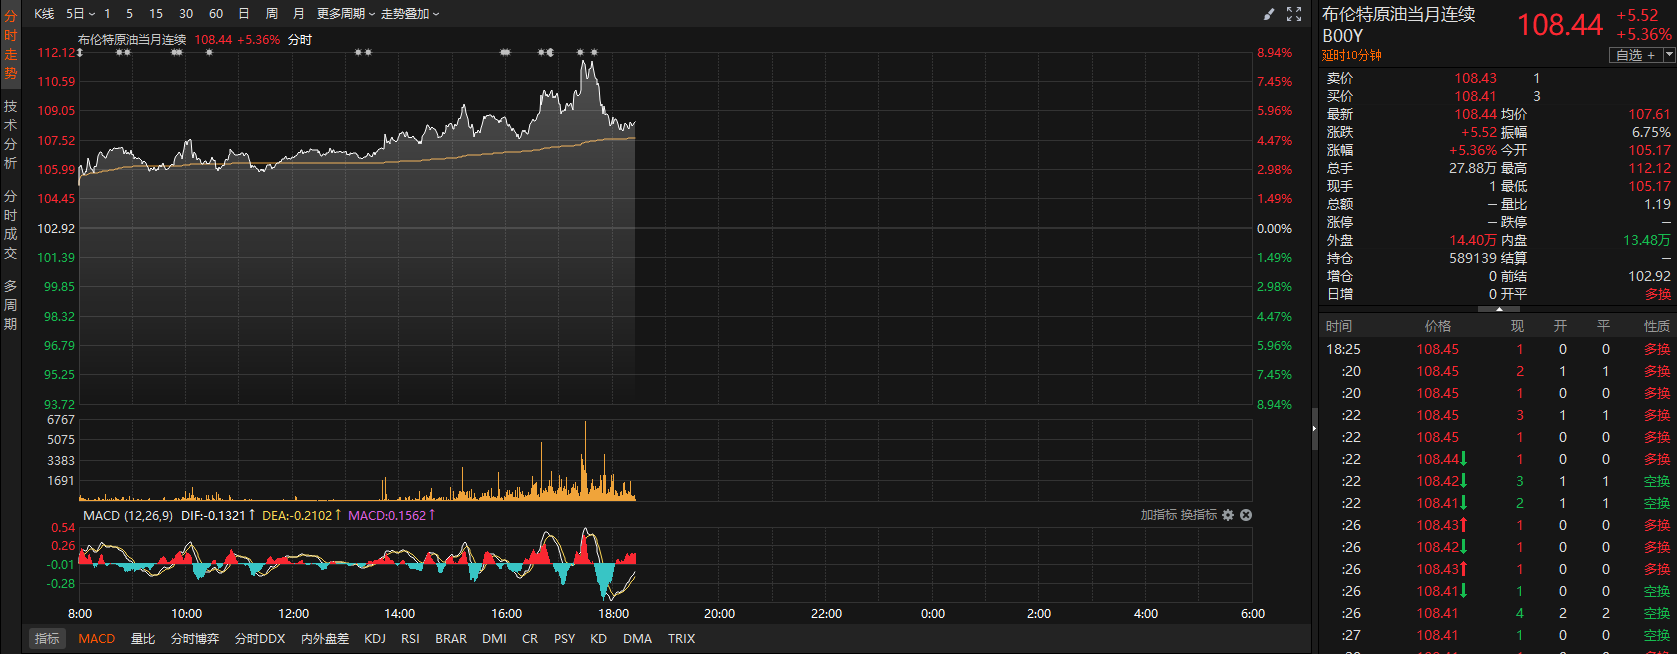Click the drawing brush tool icon
Viewport: 1677px width, 654px height.
[1269, 14]
